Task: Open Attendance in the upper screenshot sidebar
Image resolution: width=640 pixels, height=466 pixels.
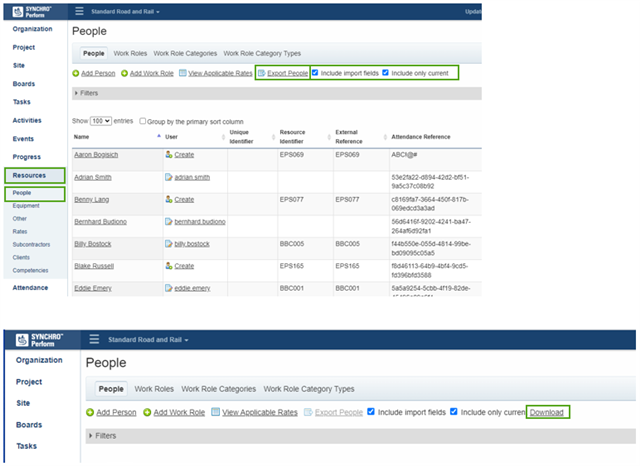Action: click(x=30, y=288)
